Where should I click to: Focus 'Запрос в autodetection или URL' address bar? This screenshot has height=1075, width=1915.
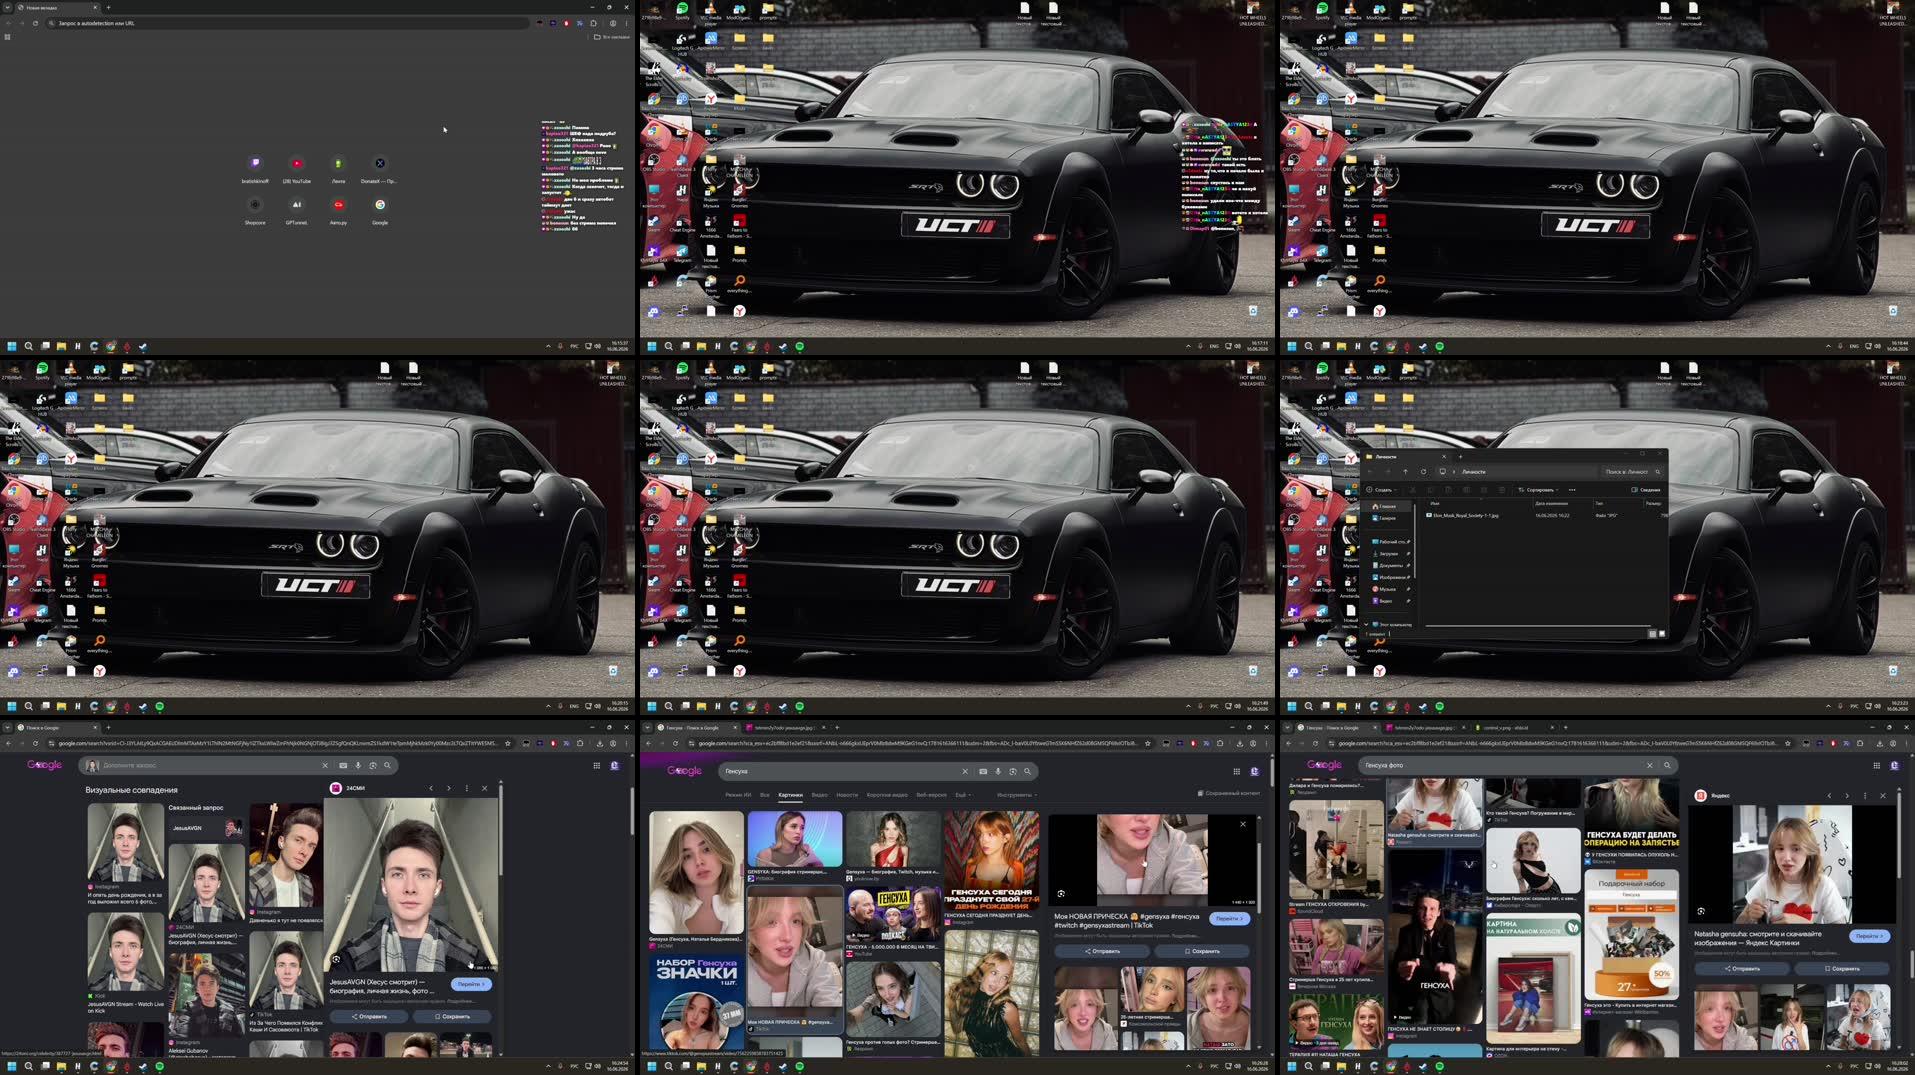coord(290,23)
